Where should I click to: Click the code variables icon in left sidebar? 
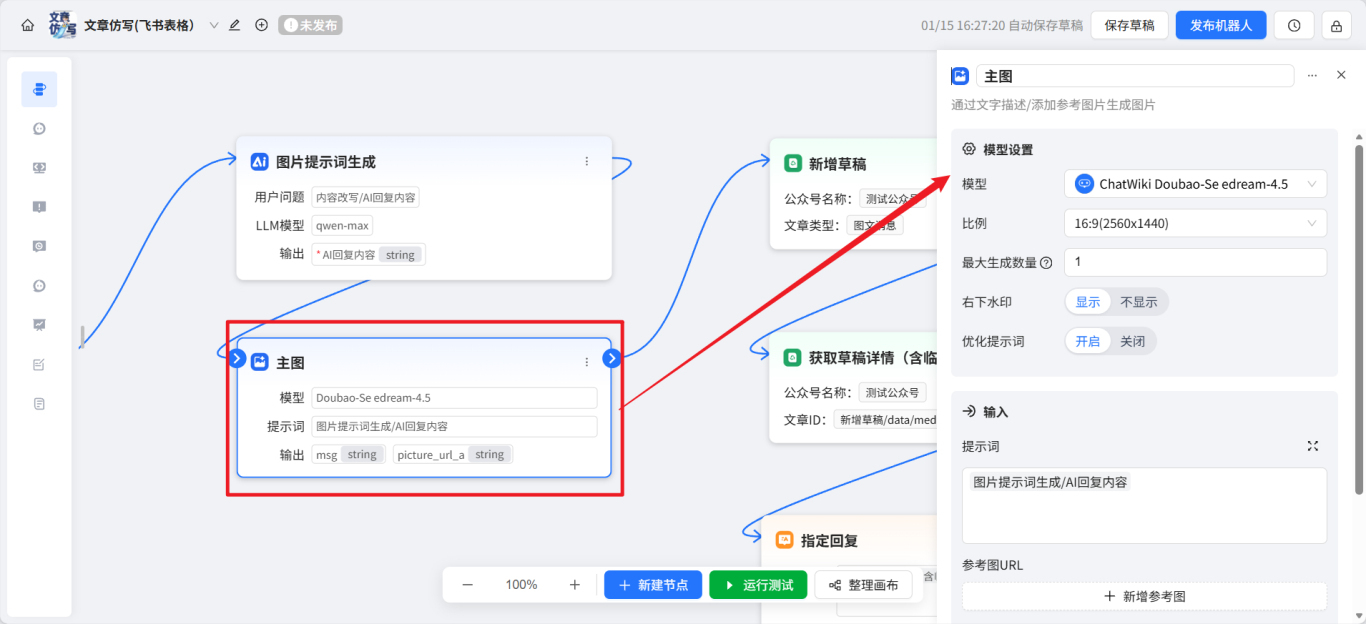coord(39,167)
